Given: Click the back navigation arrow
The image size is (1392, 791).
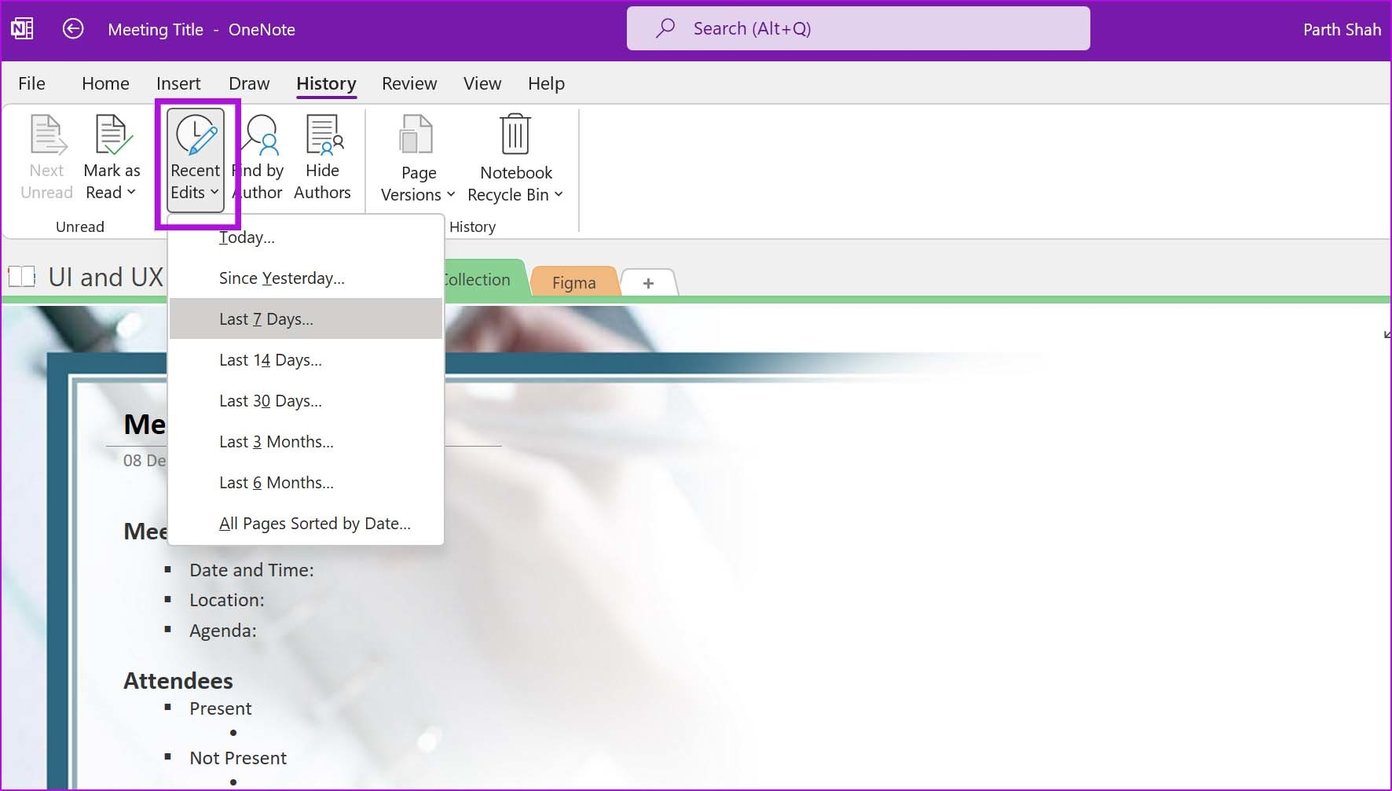Looking at the screenshot, I should (72, 28).
